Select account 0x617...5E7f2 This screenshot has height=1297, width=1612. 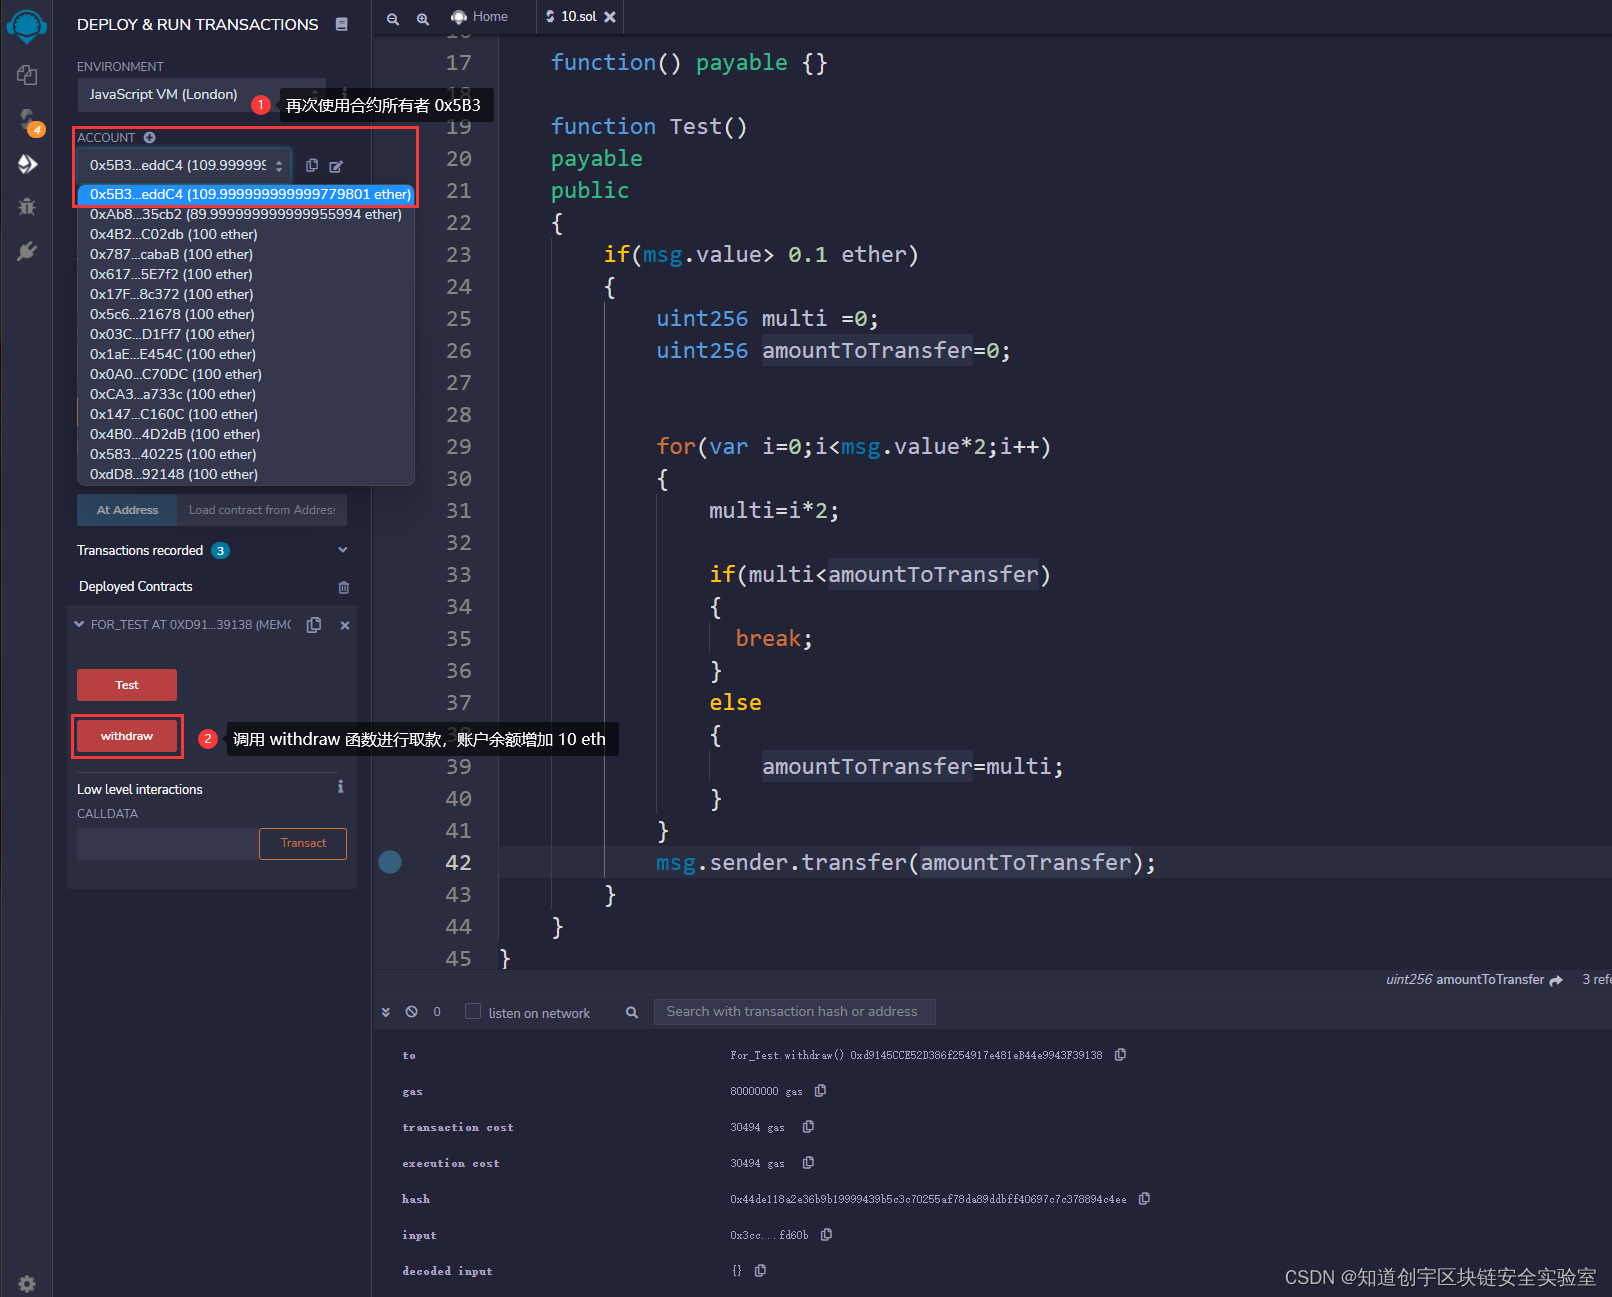(247, 274)
